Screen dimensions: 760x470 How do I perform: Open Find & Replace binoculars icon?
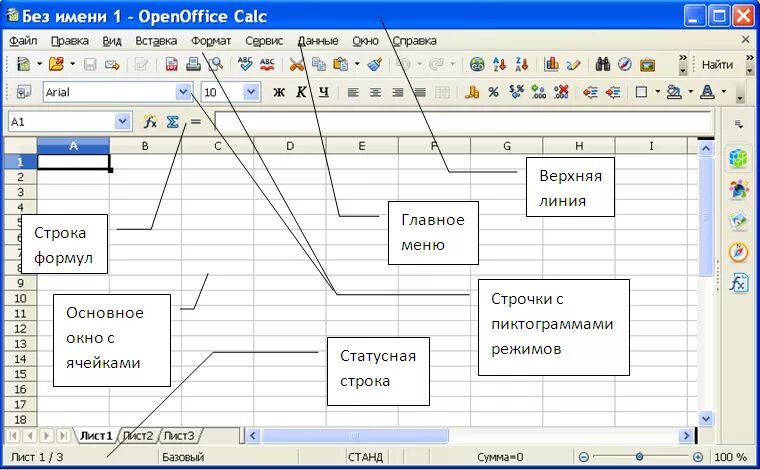click(x=602, y=64)
